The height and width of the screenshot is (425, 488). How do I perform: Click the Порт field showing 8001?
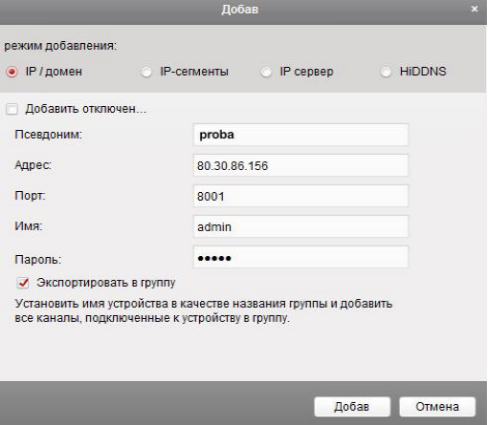pos(300,196)
